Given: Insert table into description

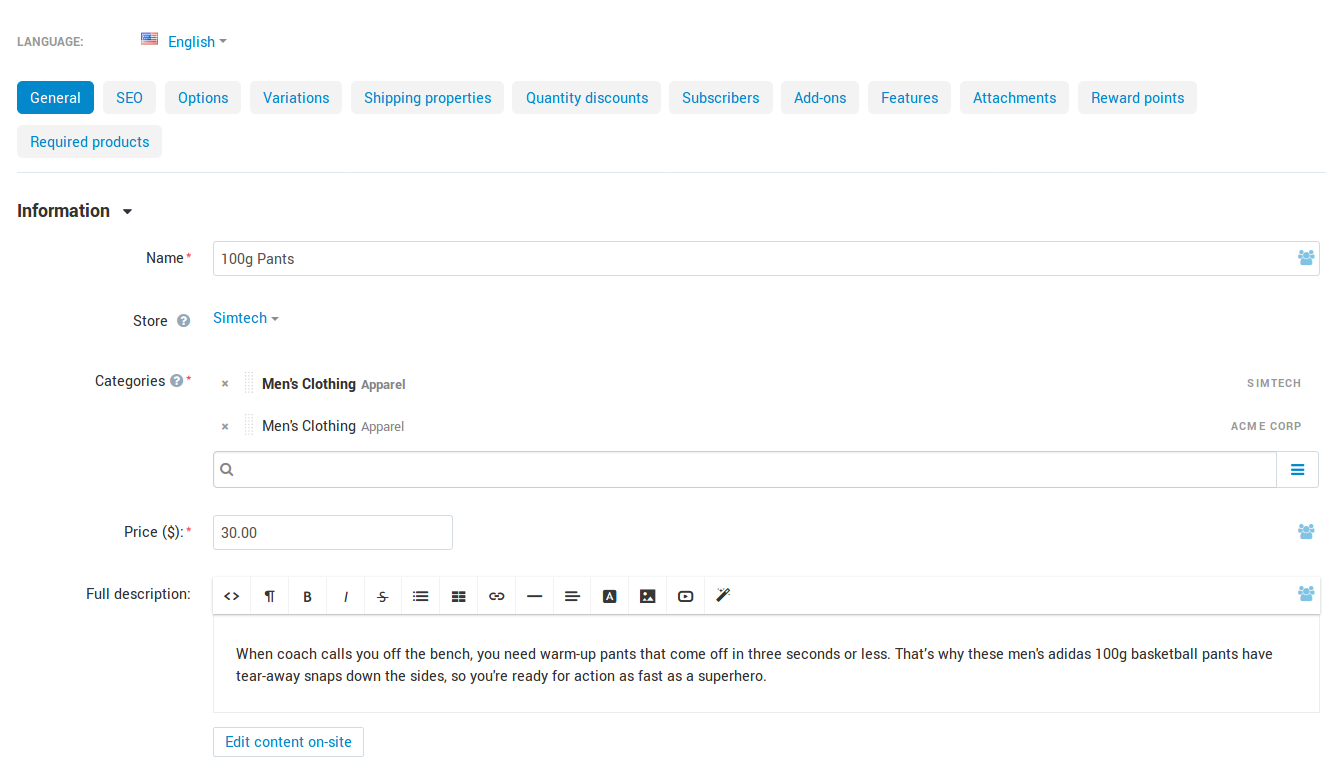Looking at the screenshot, I should click(x=459, y=596).
